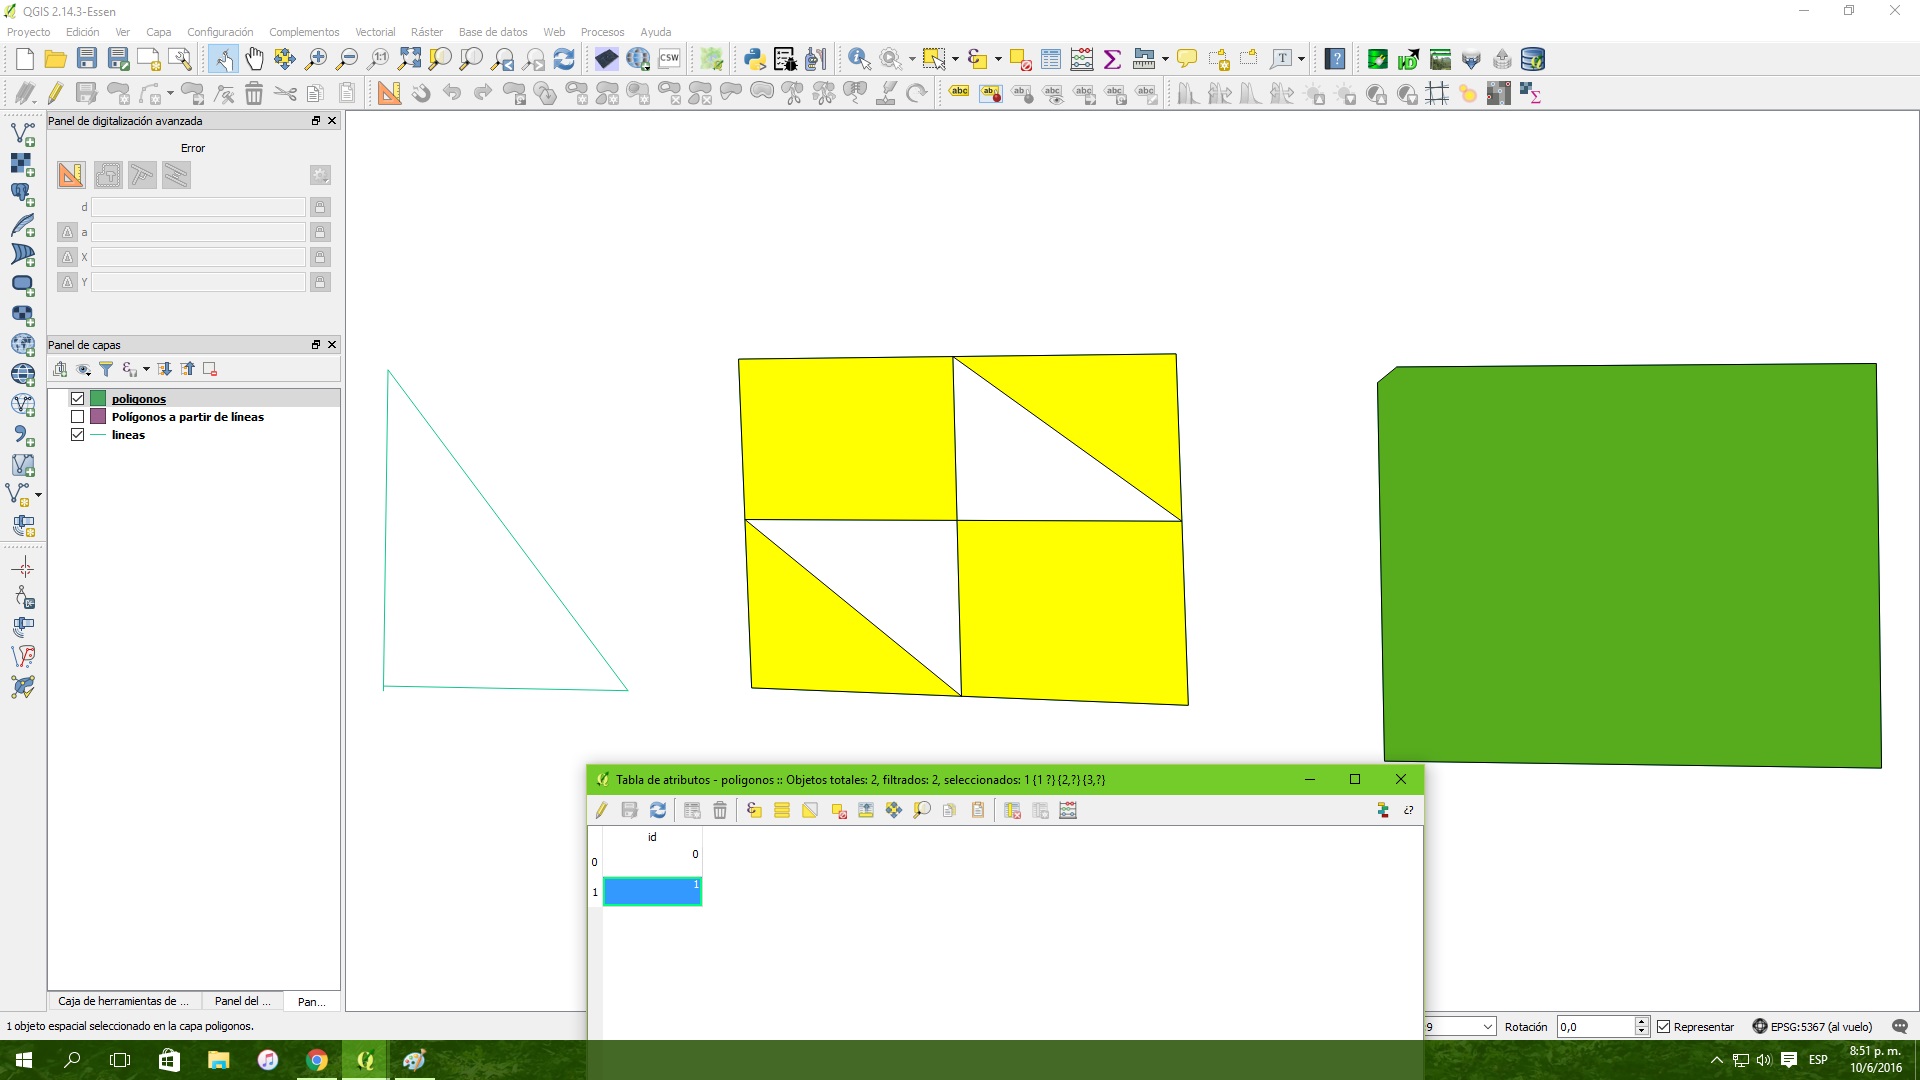Open a project with the folder icon
Image resolution: width=1920 pixels, height=1080 pixels.
[56, 59]
